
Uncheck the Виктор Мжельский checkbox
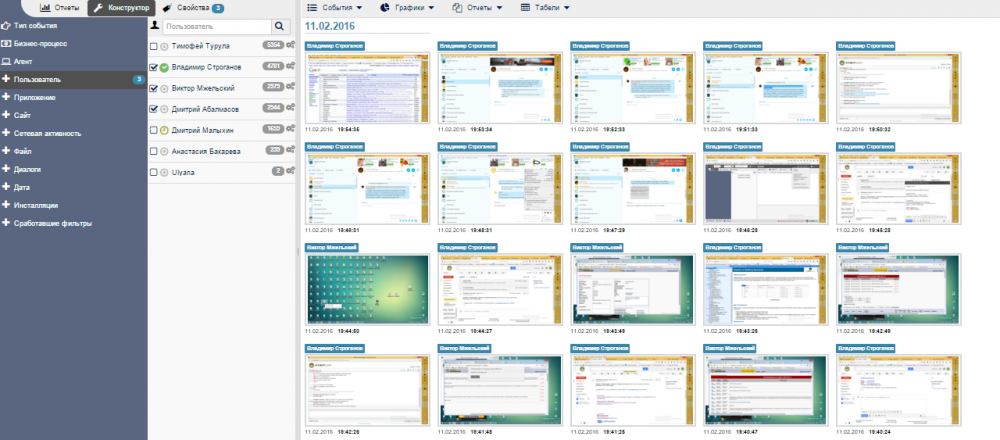[153, 89]
